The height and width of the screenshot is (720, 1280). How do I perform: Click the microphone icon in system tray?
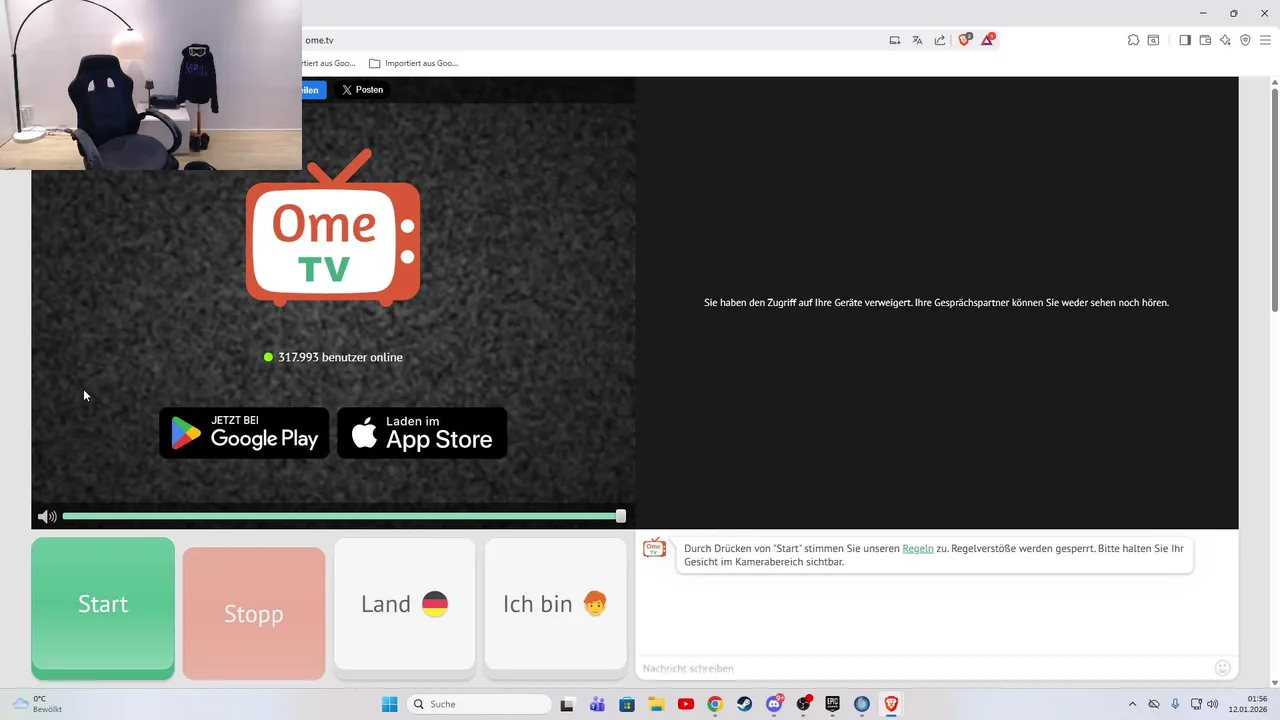[x=1175, y=704]
